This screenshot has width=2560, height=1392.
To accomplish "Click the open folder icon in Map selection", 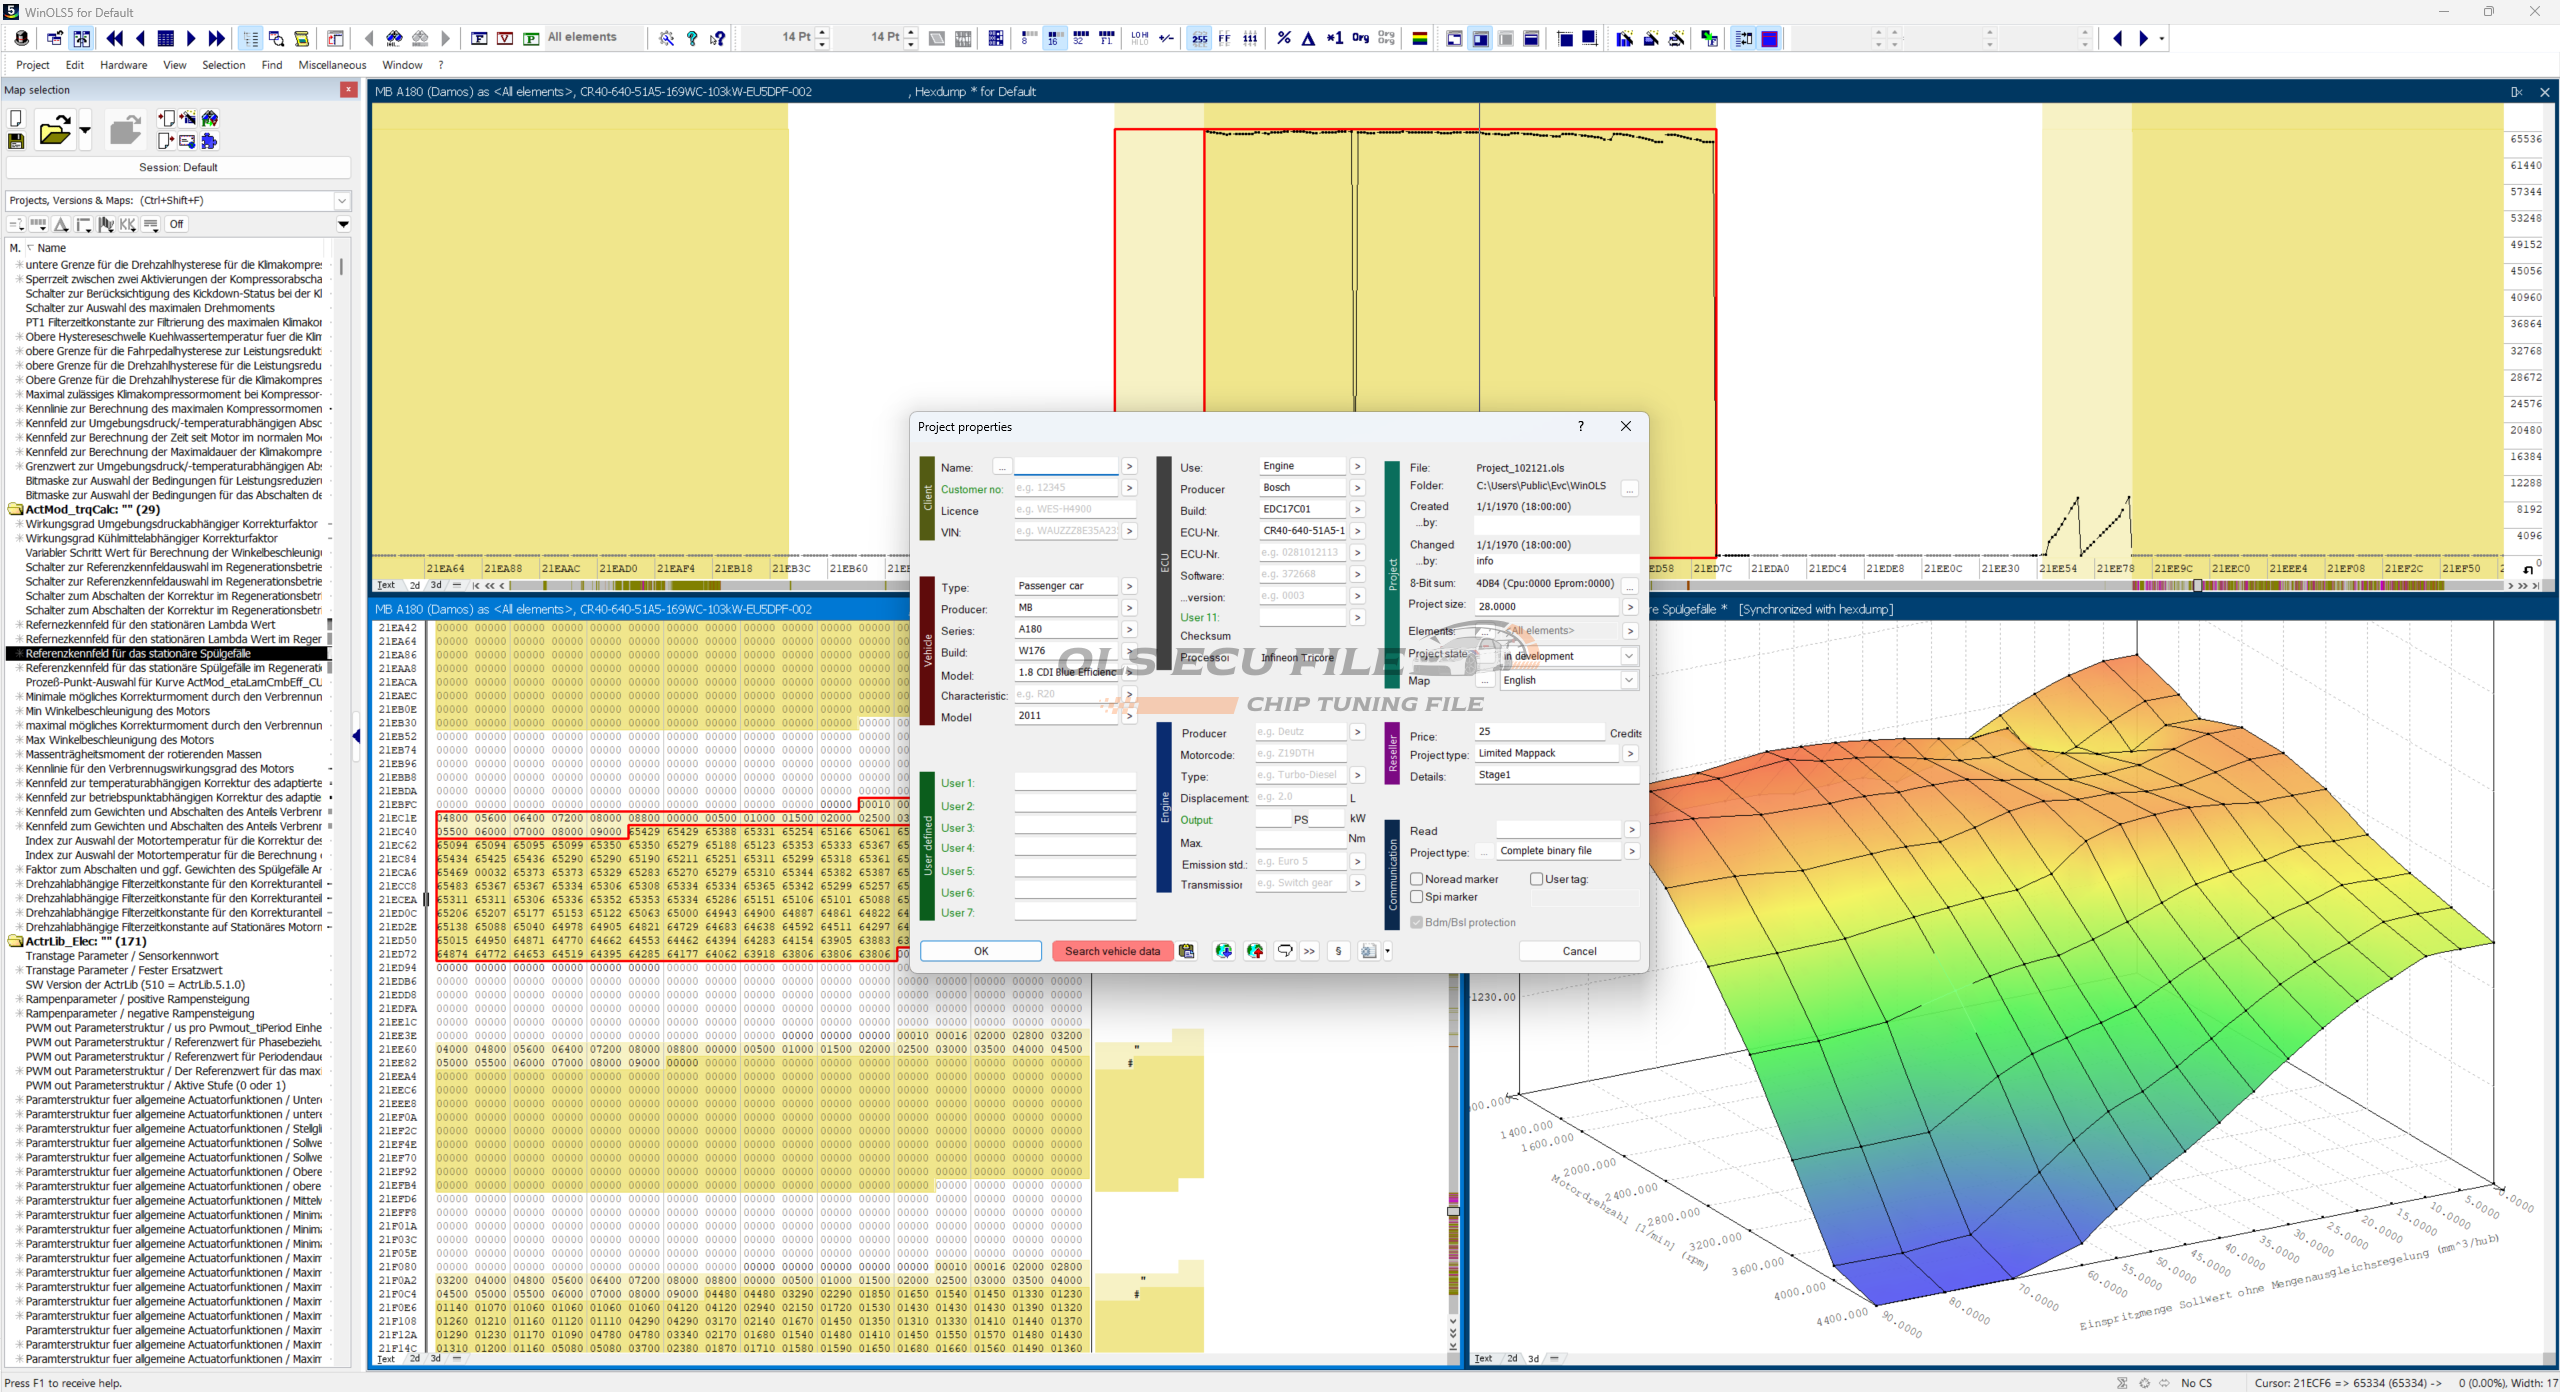I will coord(54,131).
